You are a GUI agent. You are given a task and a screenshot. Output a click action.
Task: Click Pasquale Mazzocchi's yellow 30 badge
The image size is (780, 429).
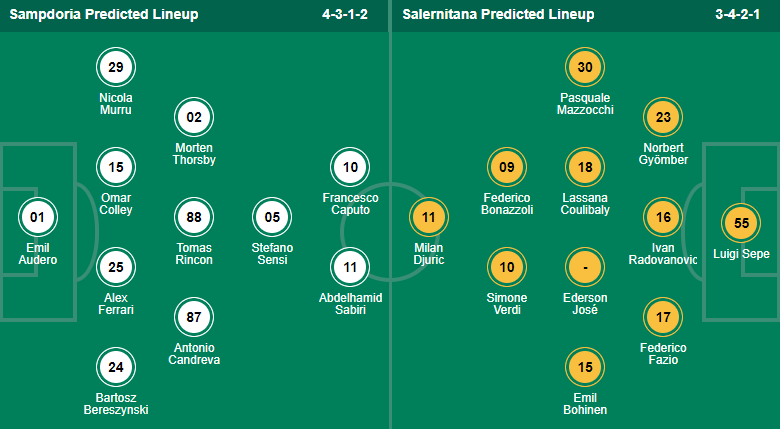tap(585, 67)
